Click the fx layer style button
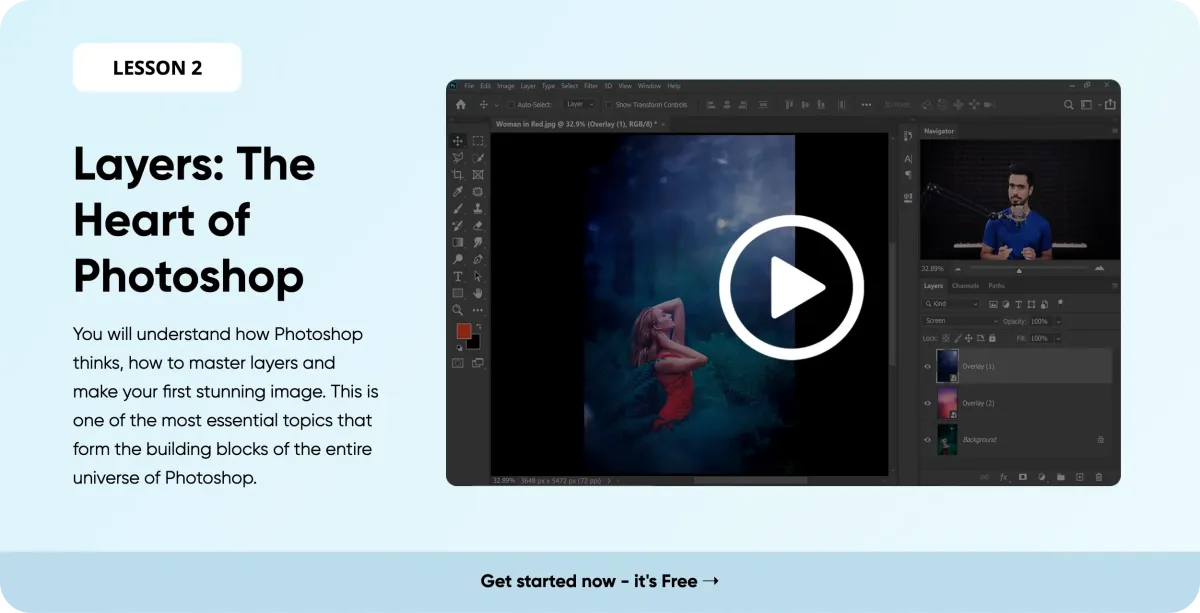 pos(1003,477)
